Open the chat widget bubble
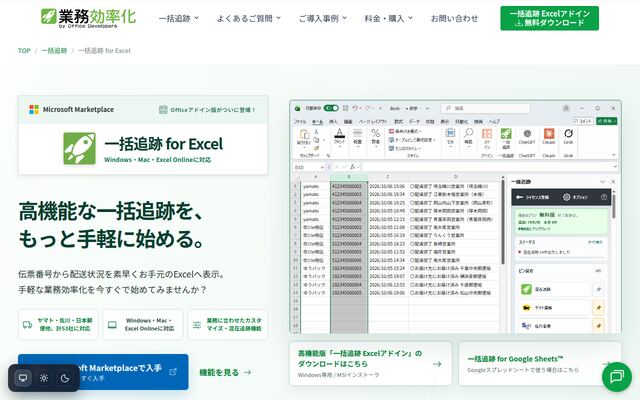This screenshot has height=400, width=640. [617, 376]
